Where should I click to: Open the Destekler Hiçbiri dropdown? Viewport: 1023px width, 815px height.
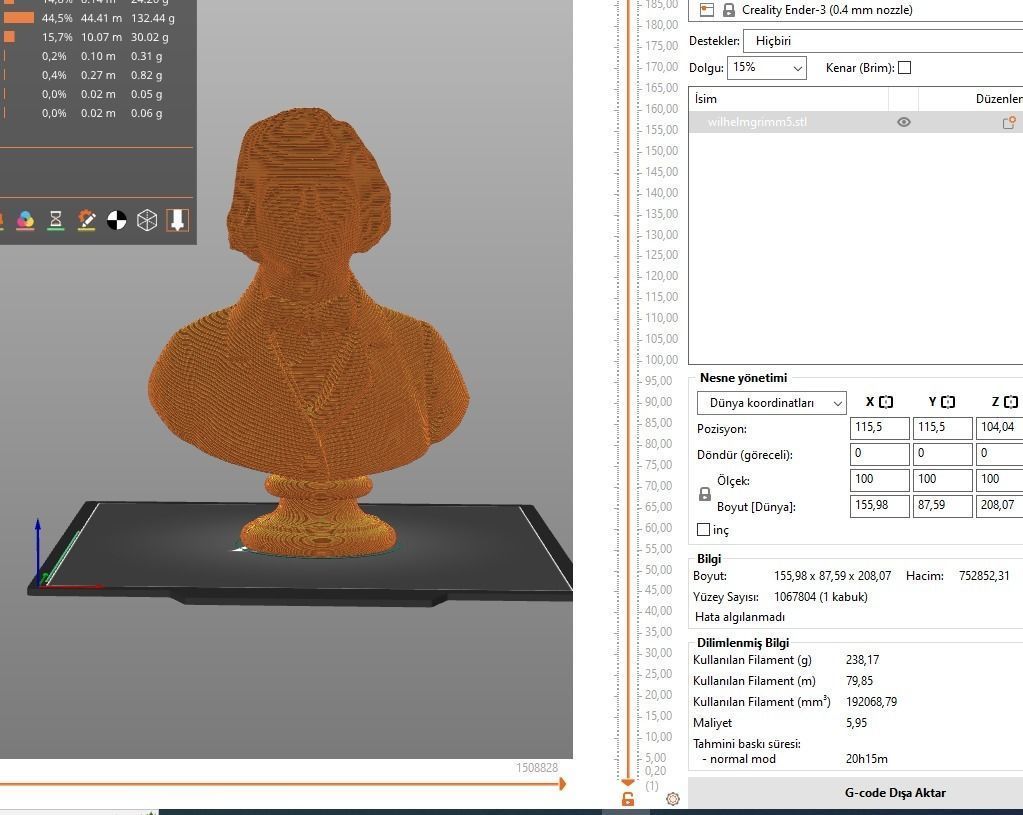(x=883, y=41)
